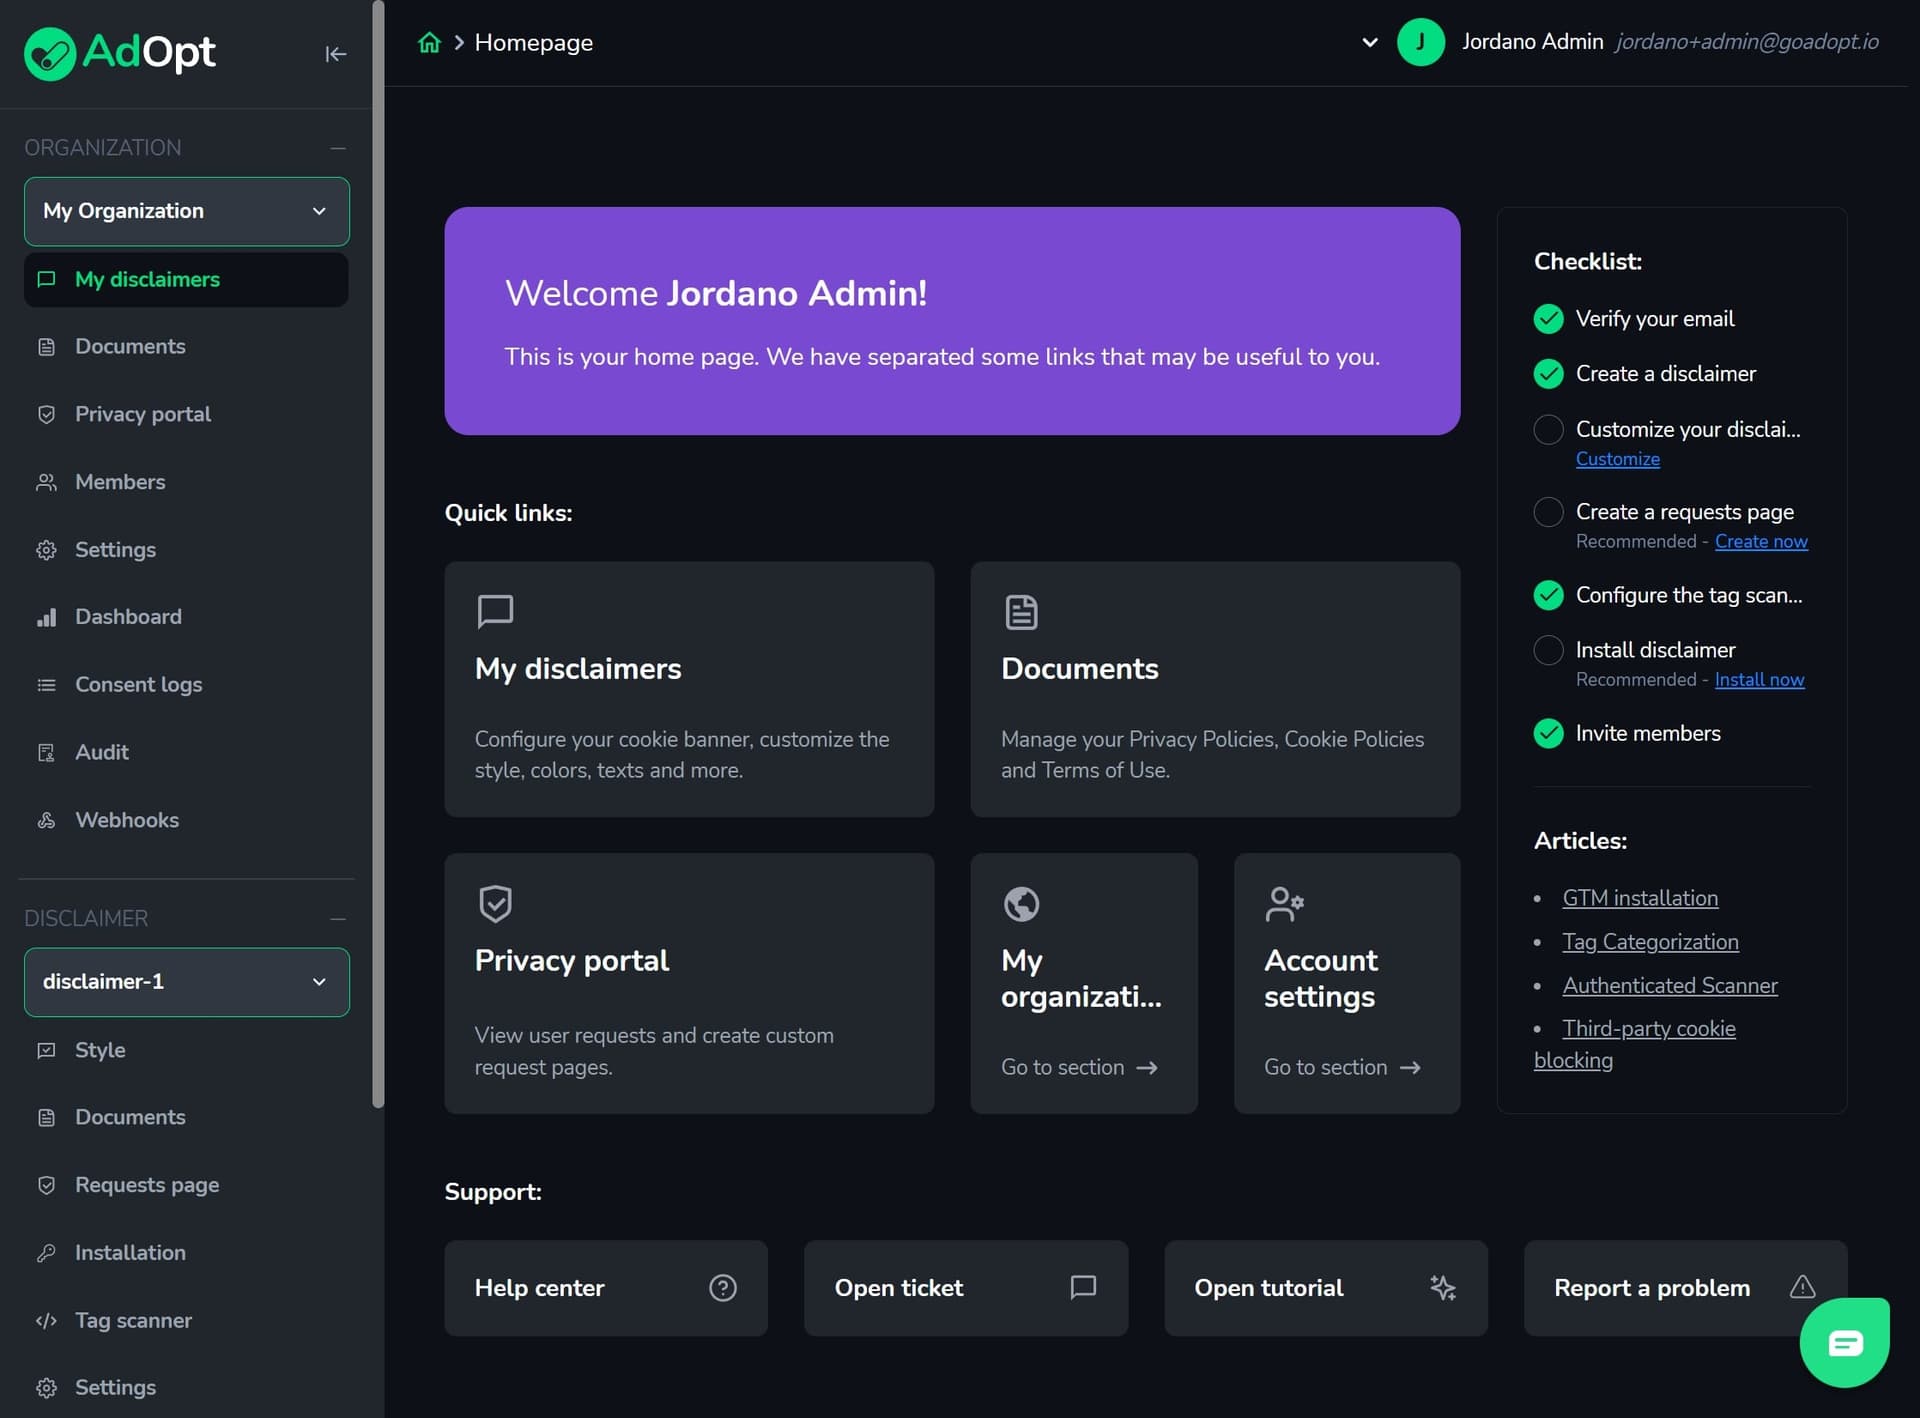Open My disclaimers in sidebar
Viewport: 1920px width, 1418px height.
pos(187,279)
